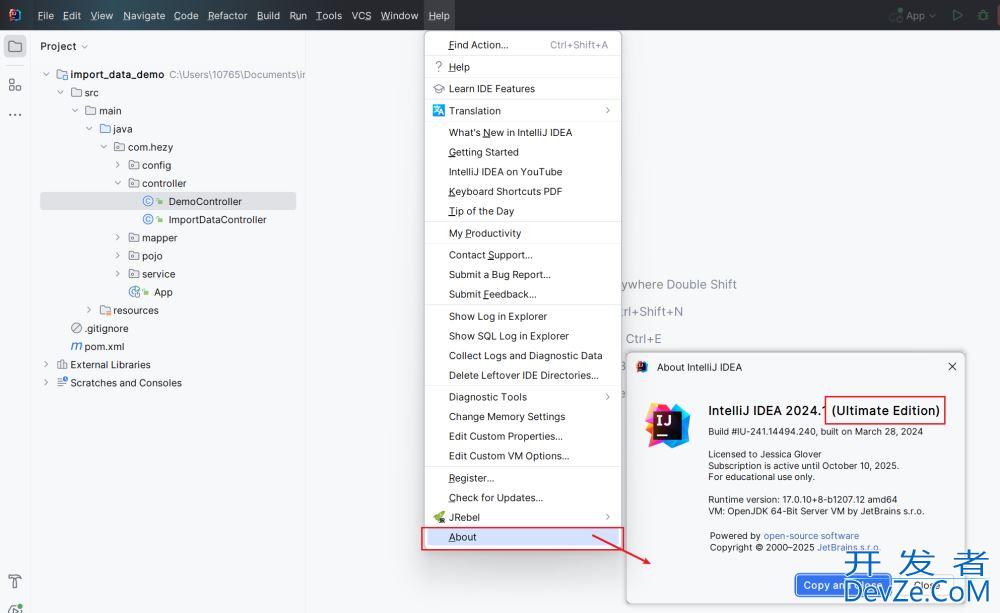Click the resources folder icon
Screen dimensions: 1000x613
(x=105, y=311)
